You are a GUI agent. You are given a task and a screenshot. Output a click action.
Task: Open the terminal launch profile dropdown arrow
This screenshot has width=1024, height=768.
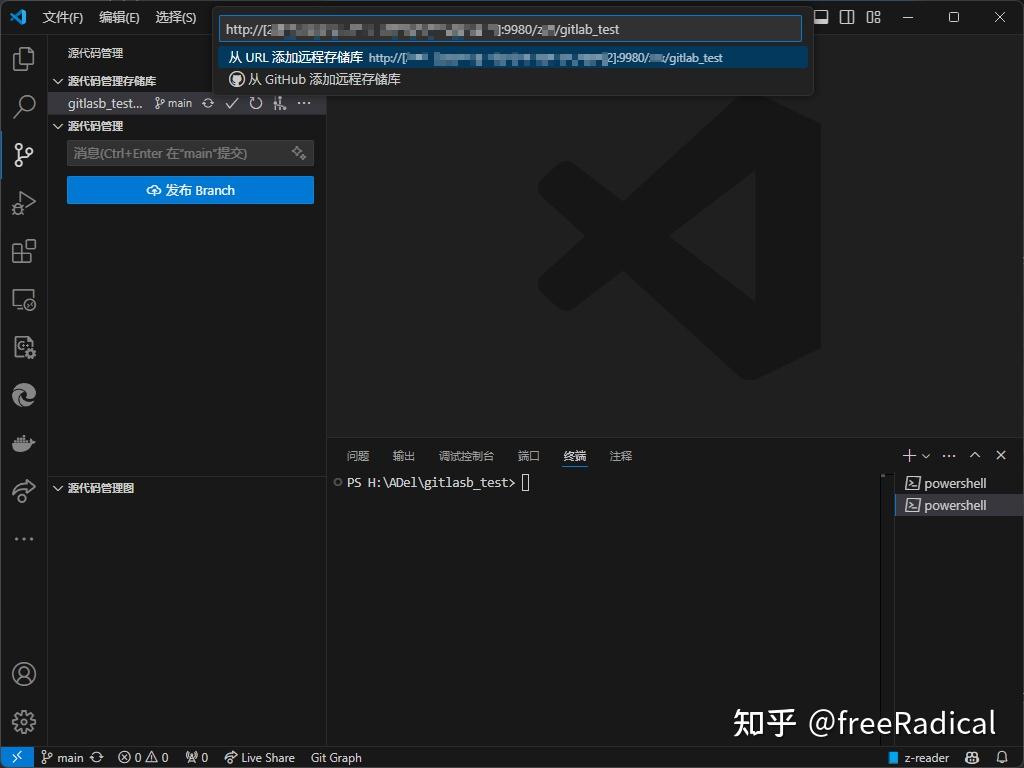(925, 455)
